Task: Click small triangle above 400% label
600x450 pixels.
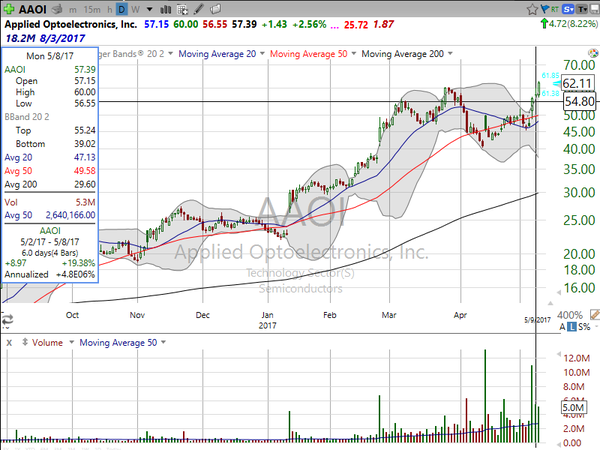Action: click(x=550, y=303)
